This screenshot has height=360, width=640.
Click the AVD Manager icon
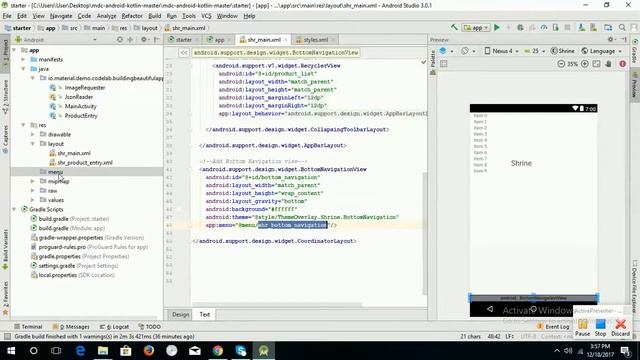tap(581, 27)
